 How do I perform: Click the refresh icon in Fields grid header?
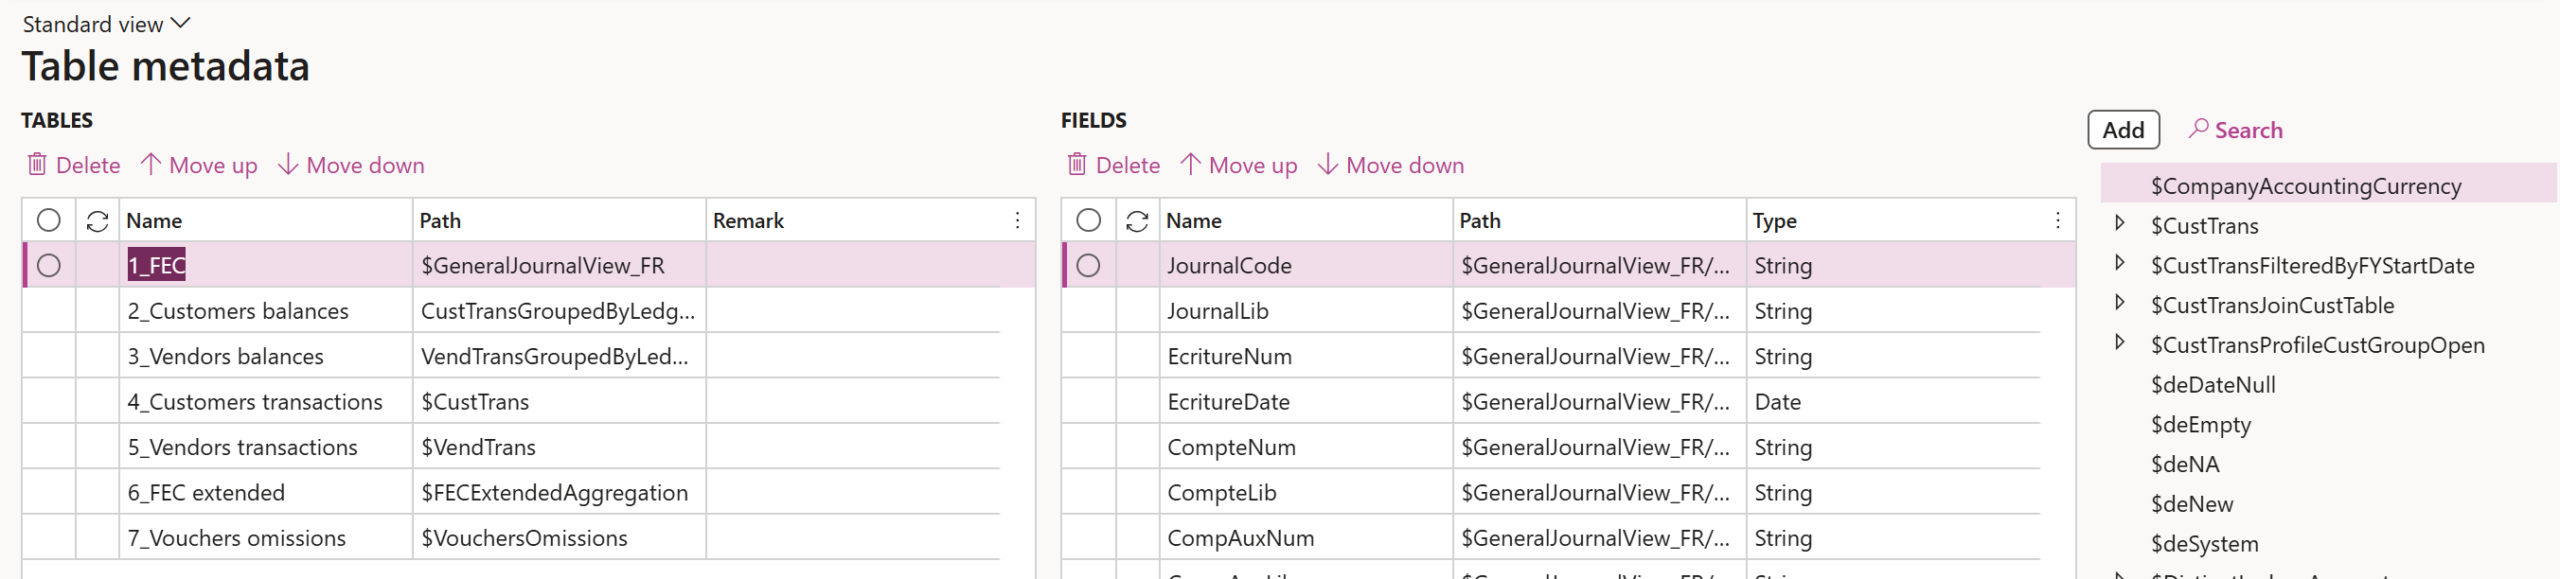[x=1137, y=221]
